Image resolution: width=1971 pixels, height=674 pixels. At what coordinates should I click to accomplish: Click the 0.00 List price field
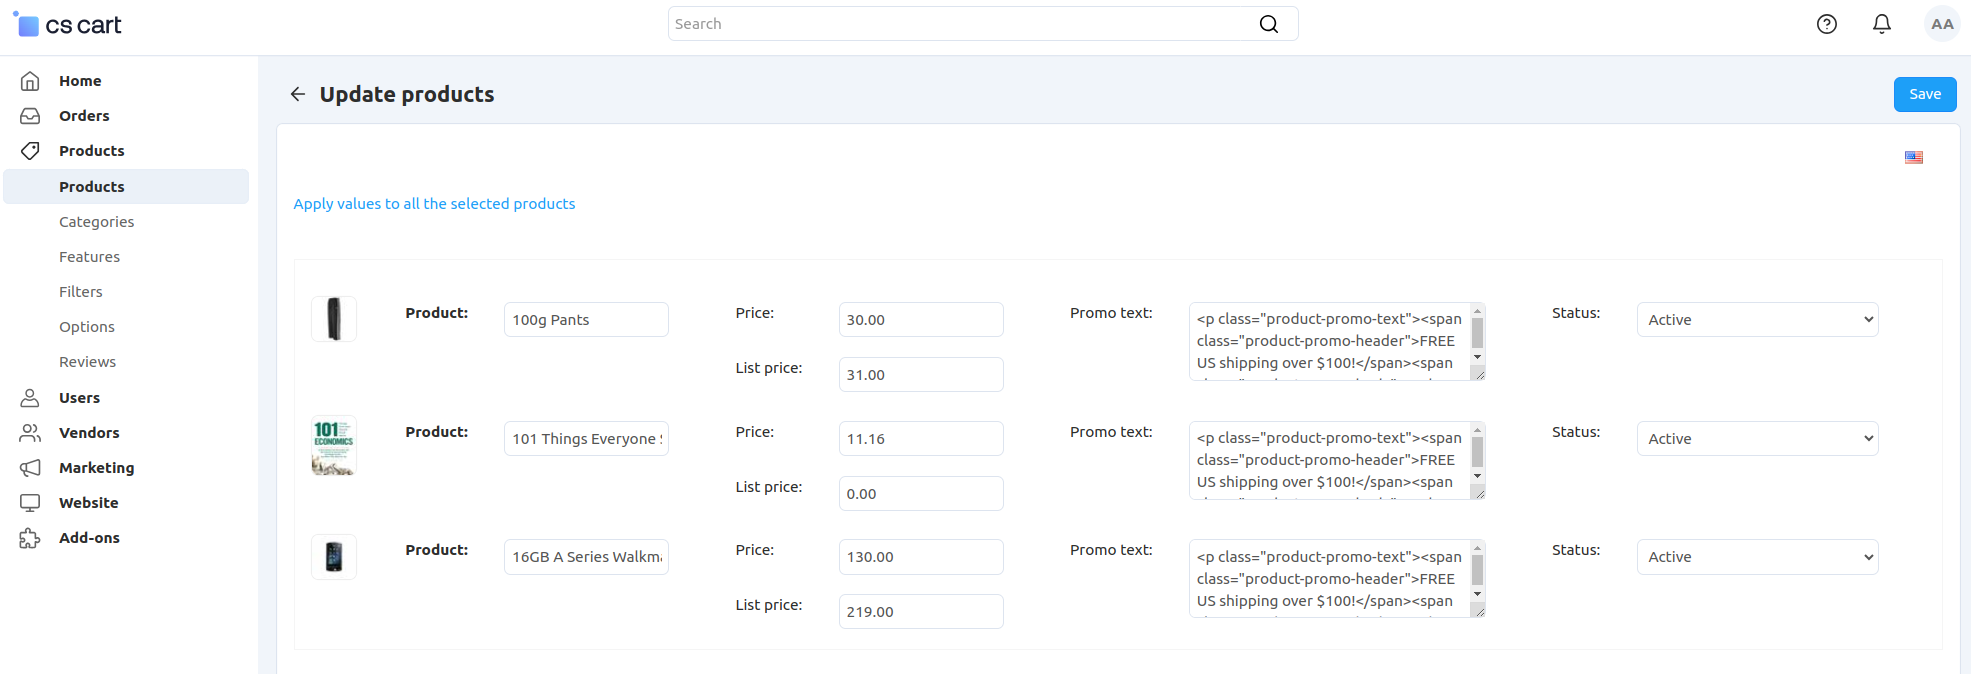pyautogui.click(x=921, y=494)
